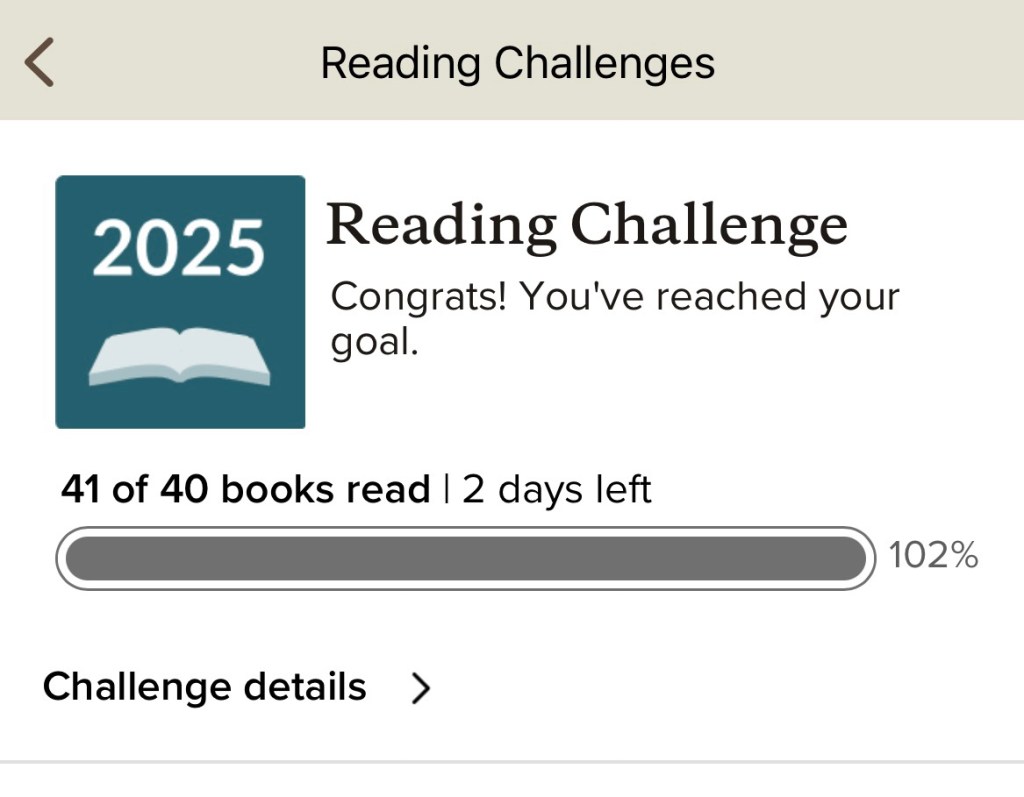Go back using the header arrow
This screenshot has height=797, width=1024.
pyautogui.click(x=39, y=63)
